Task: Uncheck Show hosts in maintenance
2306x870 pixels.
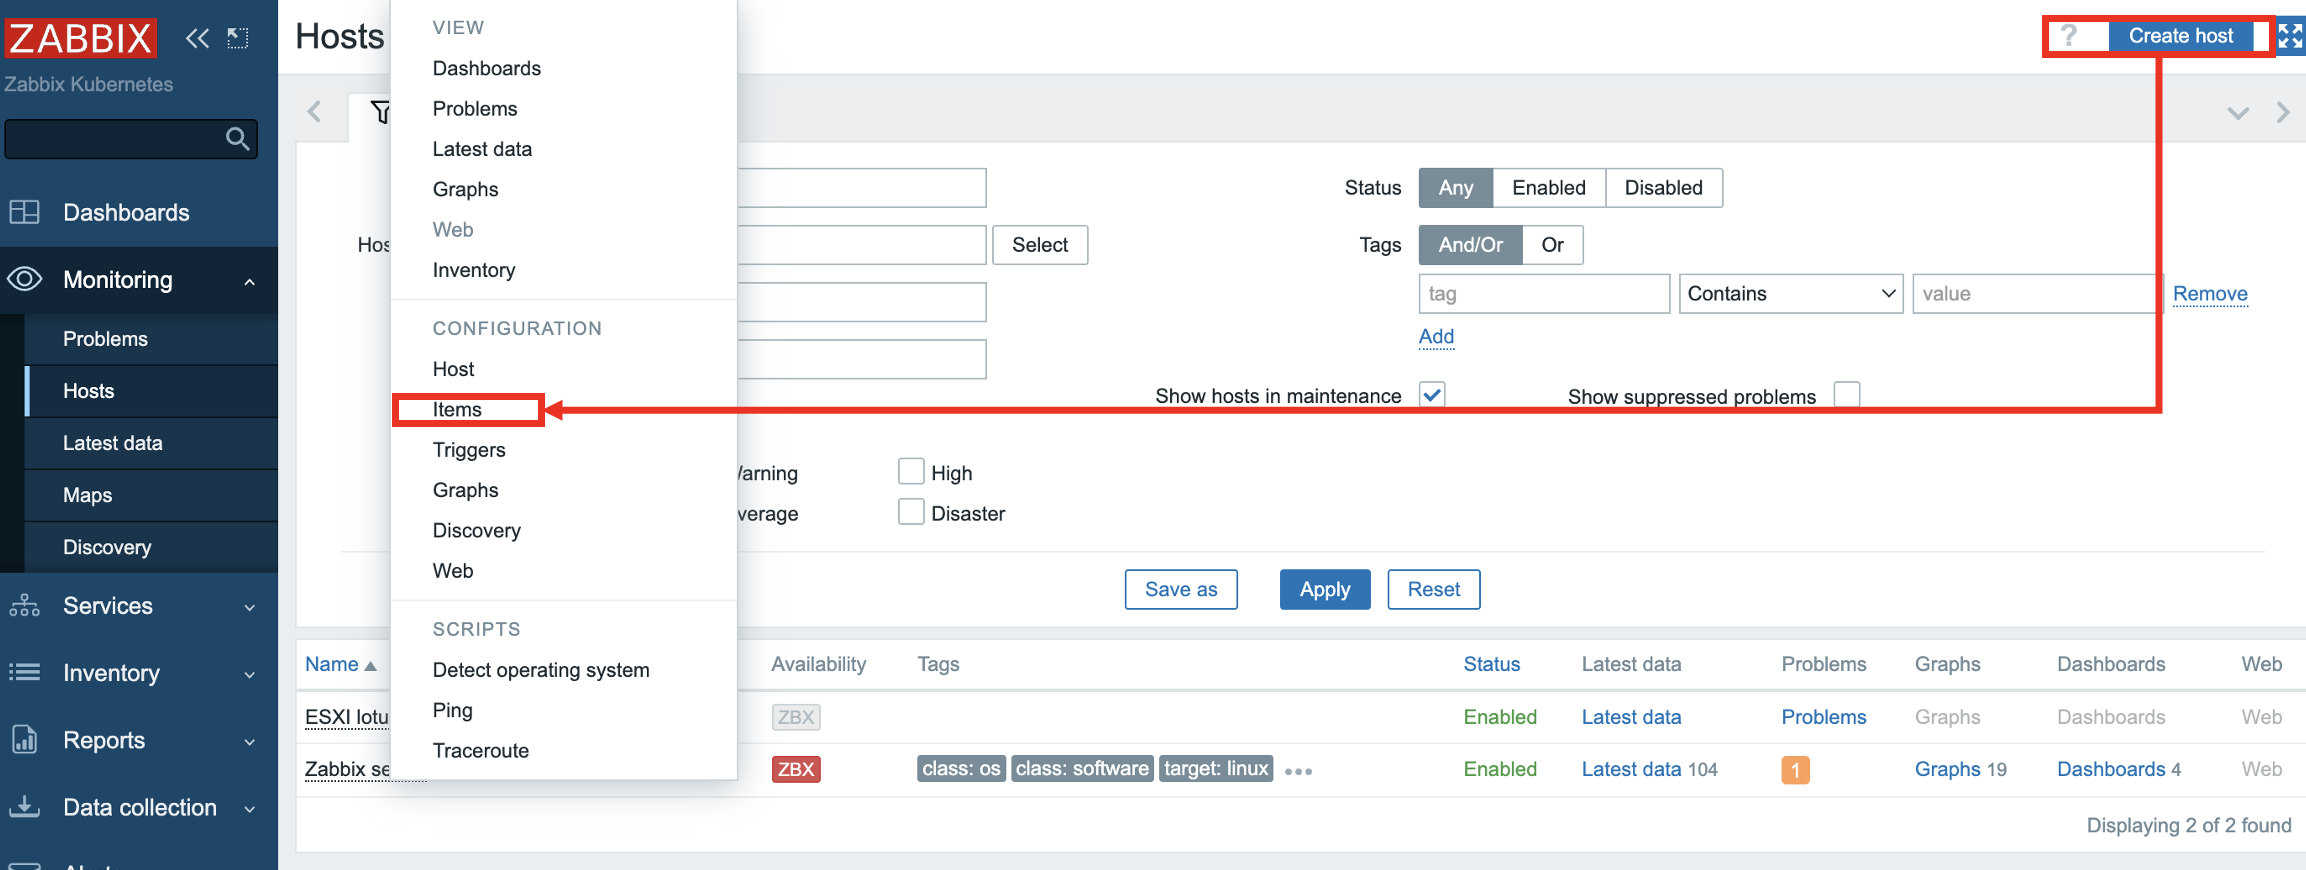Action: click(1432, 395)
